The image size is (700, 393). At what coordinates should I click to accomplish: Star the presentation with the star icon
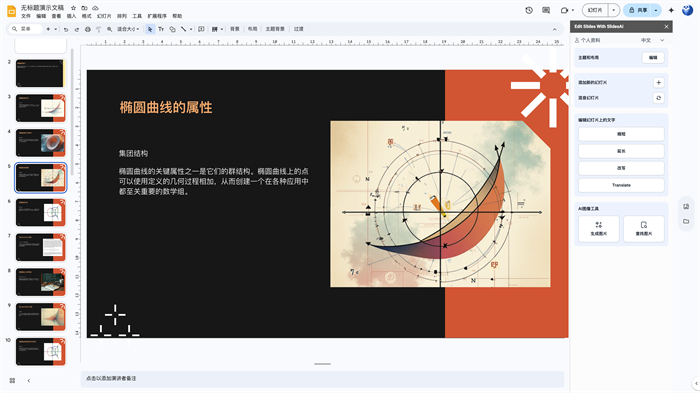74,8
